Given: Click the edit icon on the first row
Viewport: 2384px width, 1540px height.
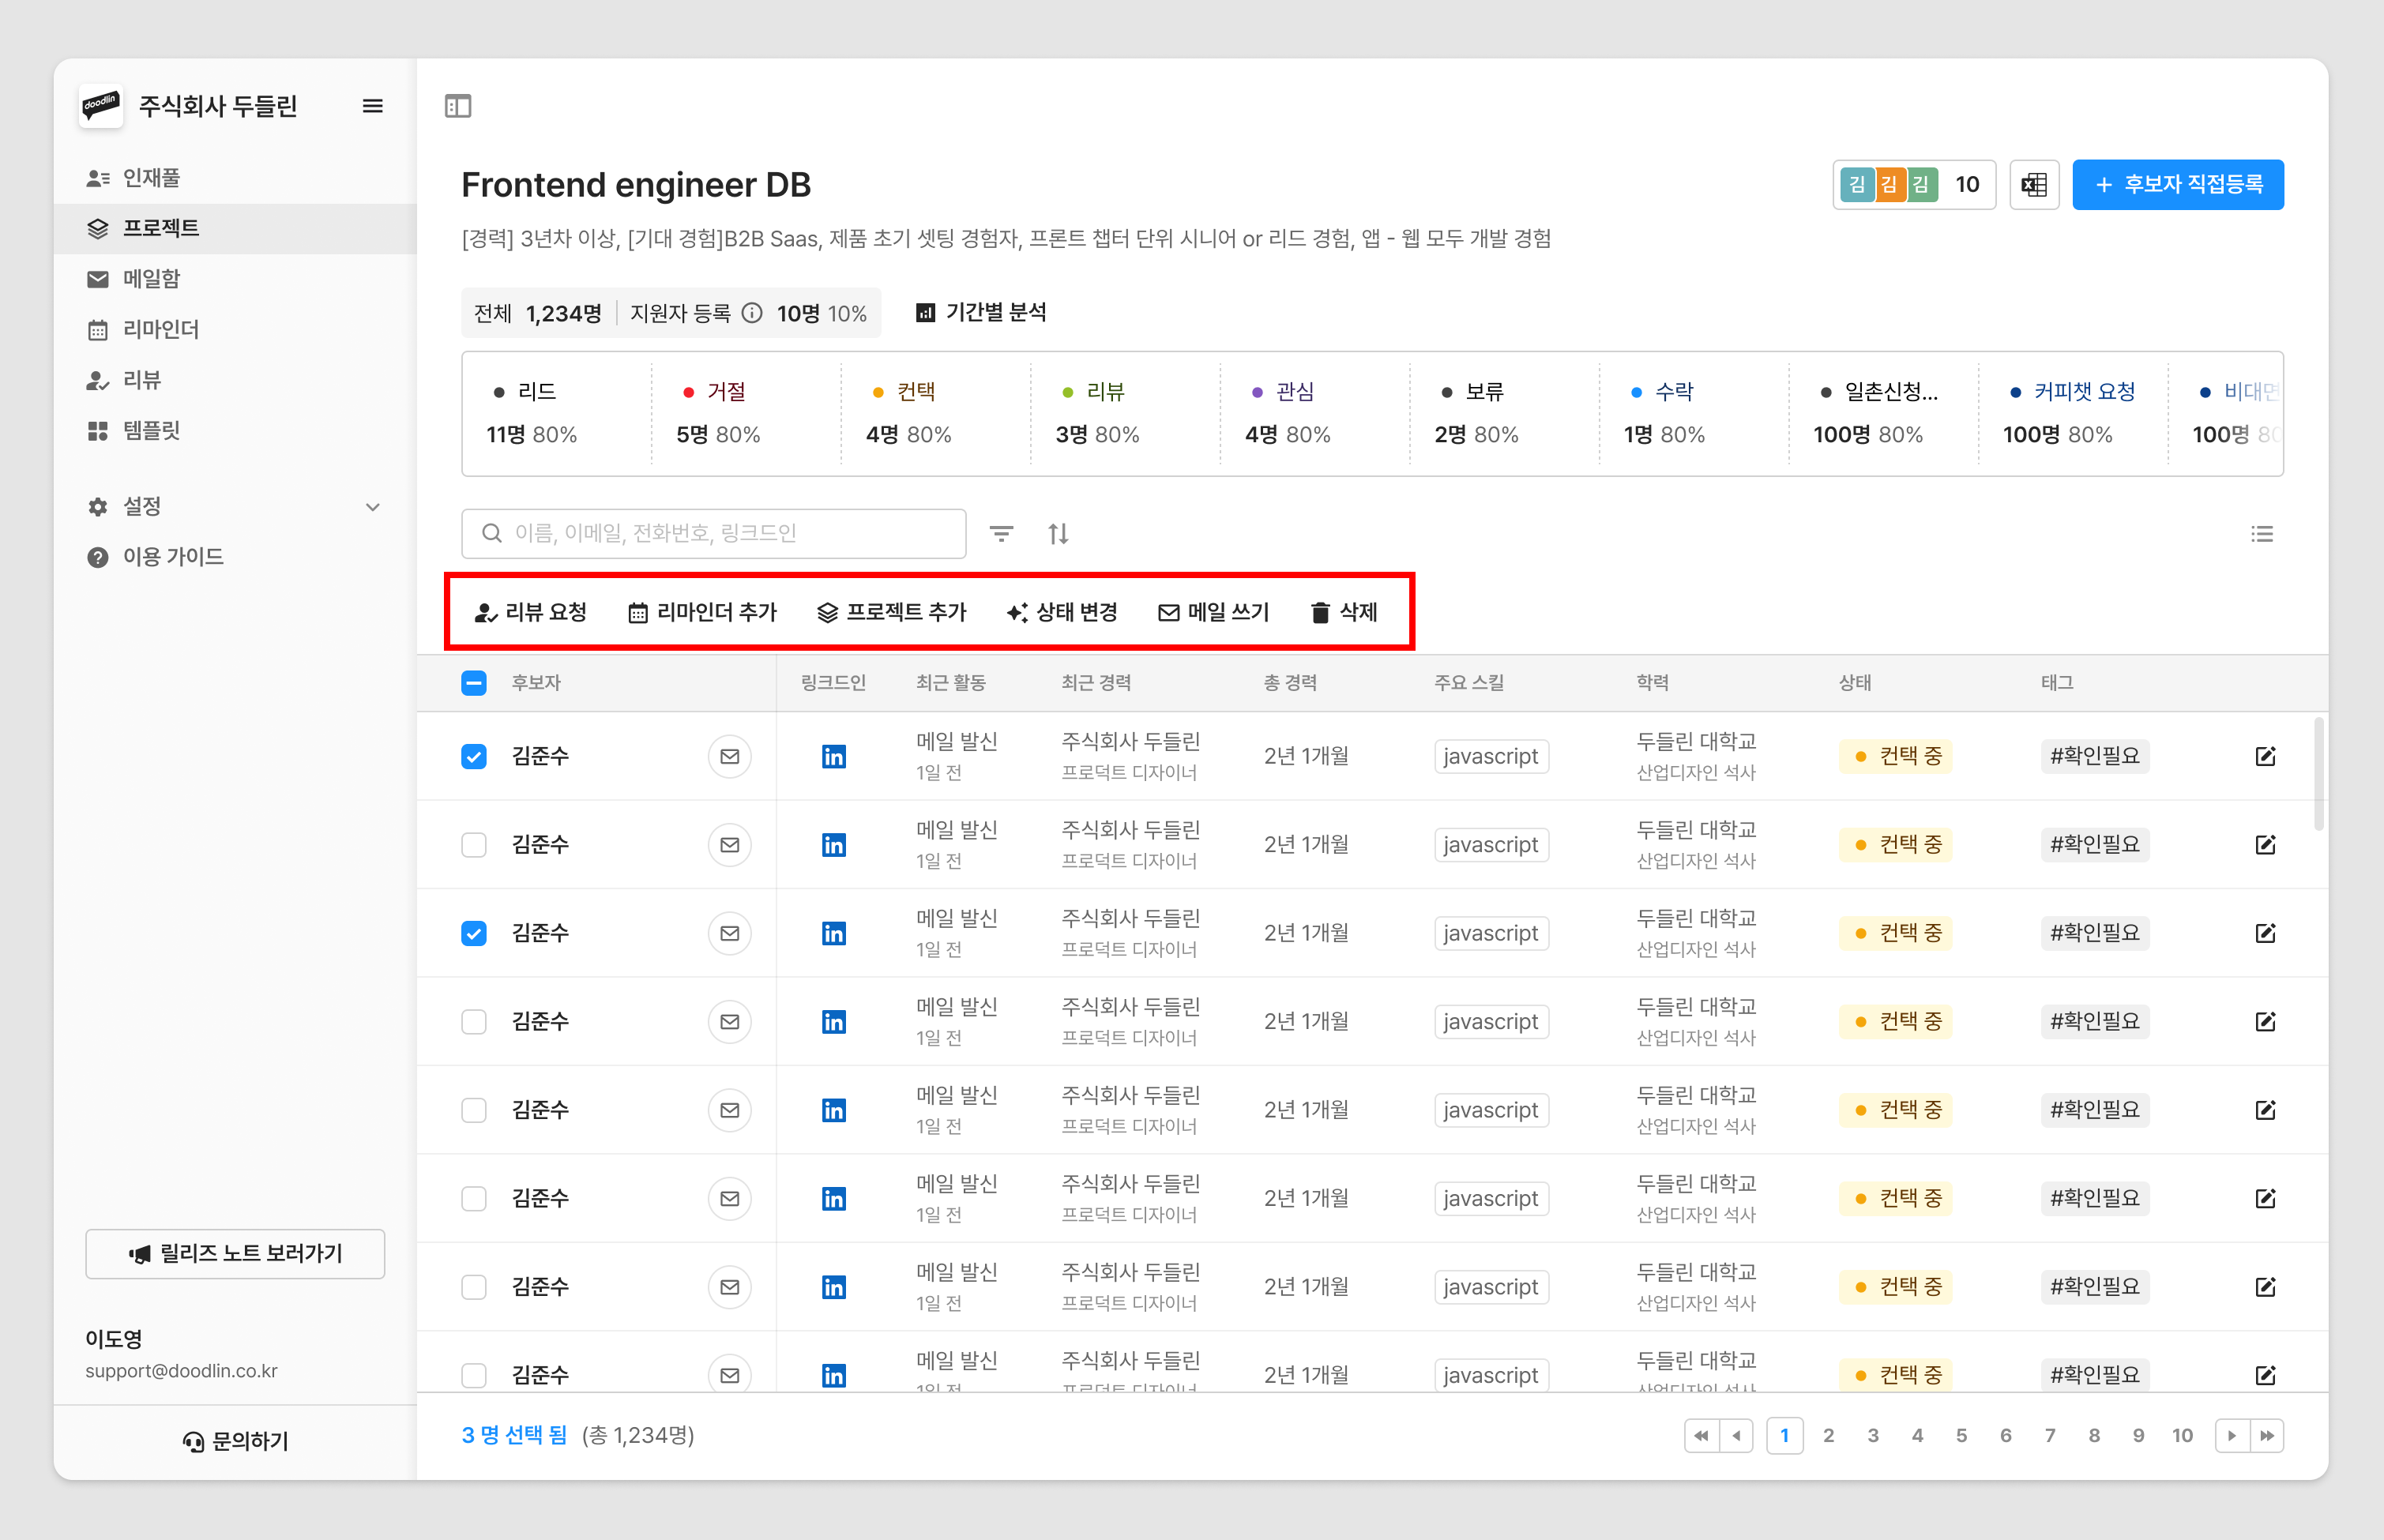Looking at the screenshot, I should click(2265, 756).
